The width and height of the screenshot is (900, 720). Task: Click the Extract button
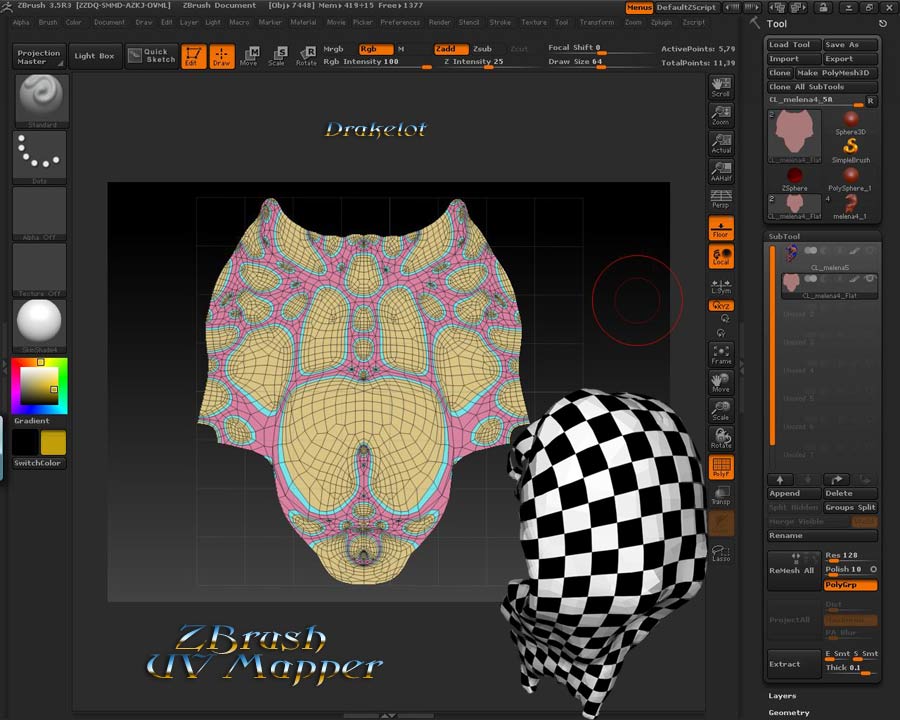[794, 664]
